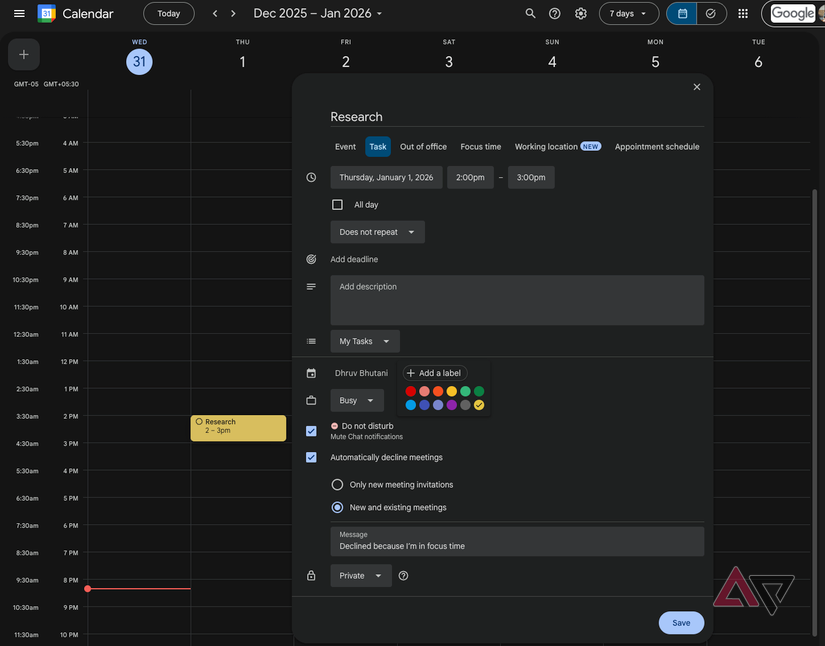Switch to the Event tab
825x646 pixels.
click(345, 146)
